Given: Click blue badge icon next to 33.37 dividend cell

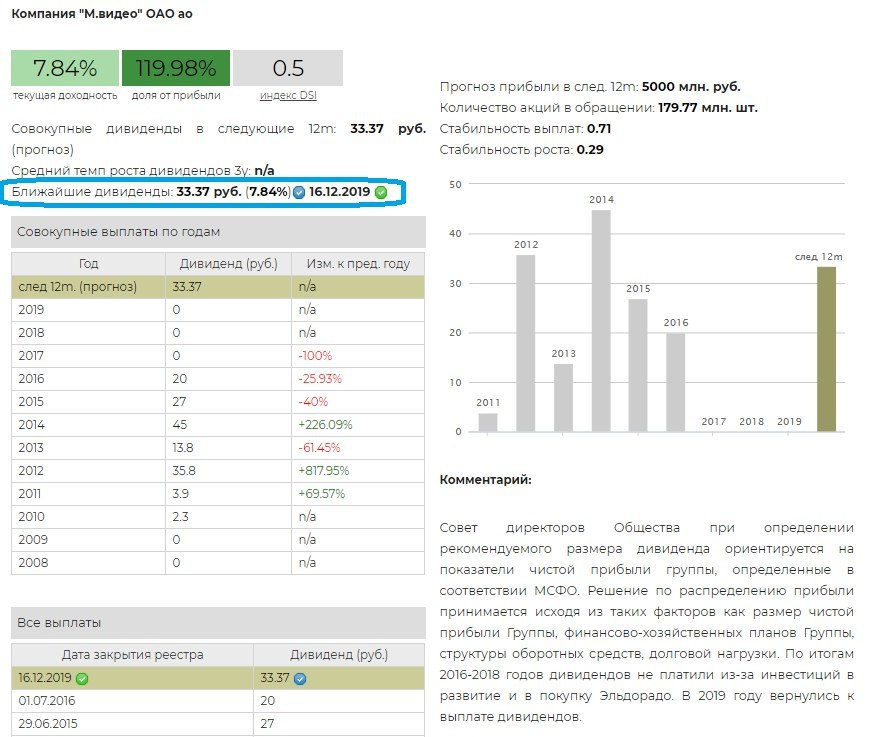Looking at the screenshot, I should 300,679.
